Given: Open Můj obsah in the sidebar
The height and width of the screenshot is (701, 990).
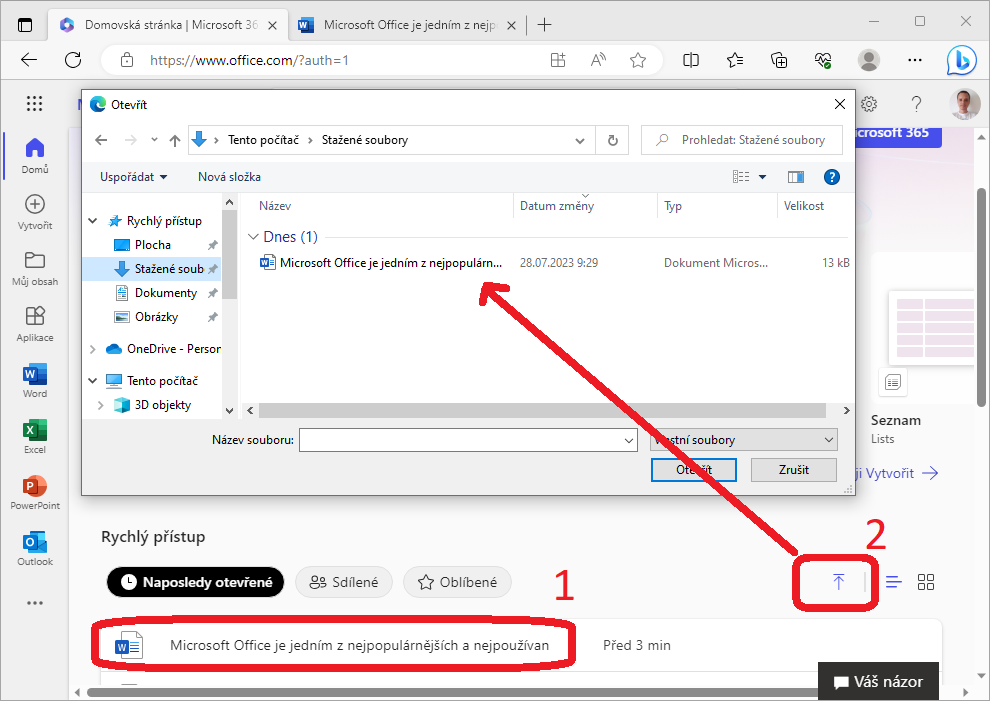Looking at the screenshot, I should (35, 268).
